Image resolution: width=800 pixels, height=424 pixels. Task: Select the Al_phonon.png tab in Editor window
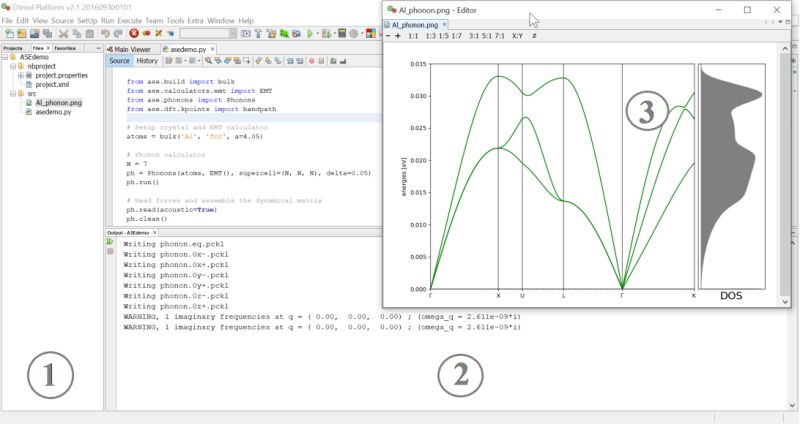click(415, 24)
